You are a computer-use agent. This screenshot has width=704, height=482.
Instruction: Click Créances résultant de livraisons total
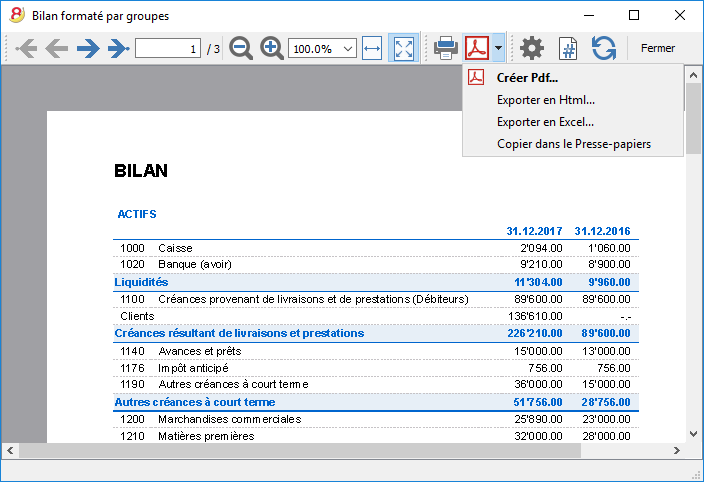pyautogui.click(x=376, y=333)
